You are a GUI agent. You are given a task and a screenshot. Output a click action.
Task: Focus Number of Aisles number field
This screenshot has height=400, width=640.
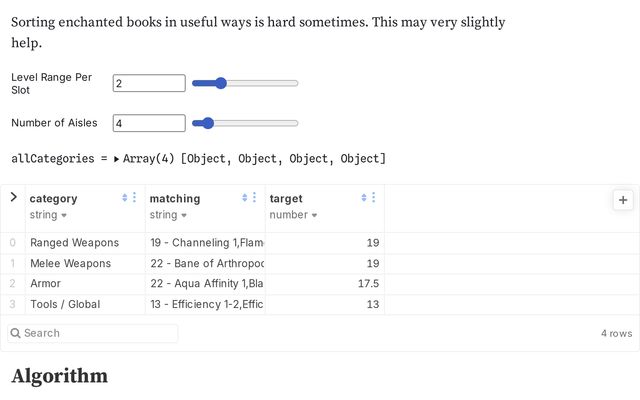pos(149,123)
